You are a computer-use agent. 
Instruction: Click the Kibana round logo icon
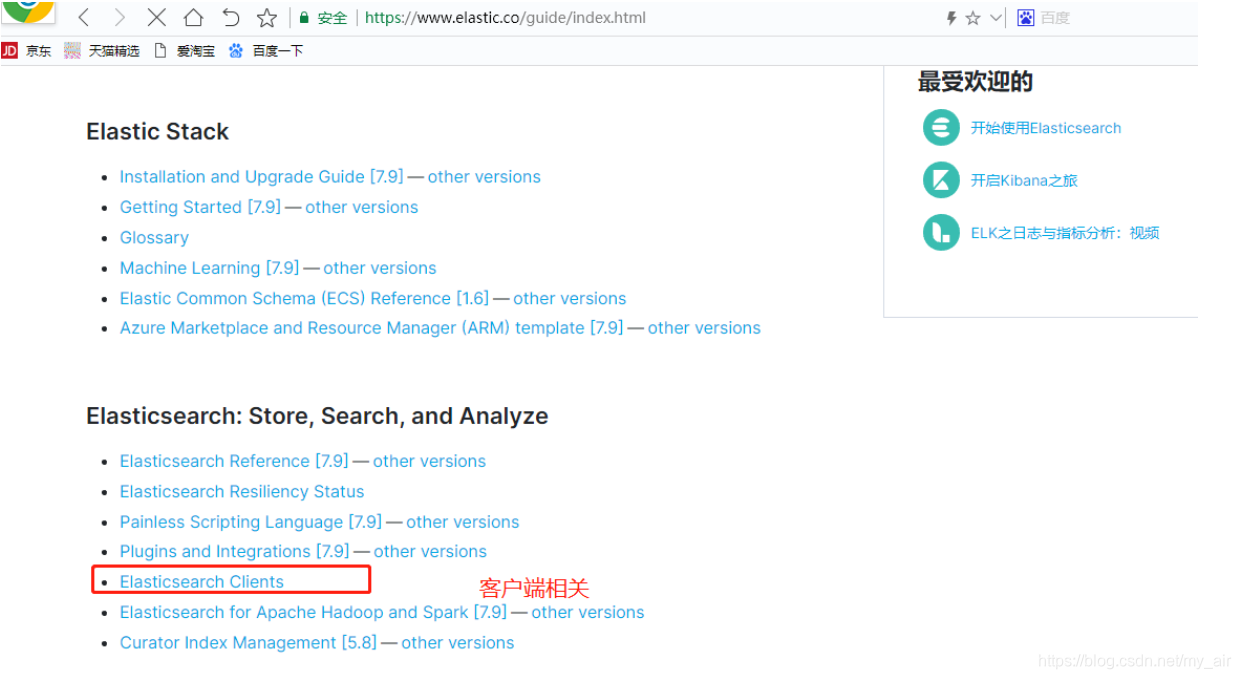[x=941, y=180]
